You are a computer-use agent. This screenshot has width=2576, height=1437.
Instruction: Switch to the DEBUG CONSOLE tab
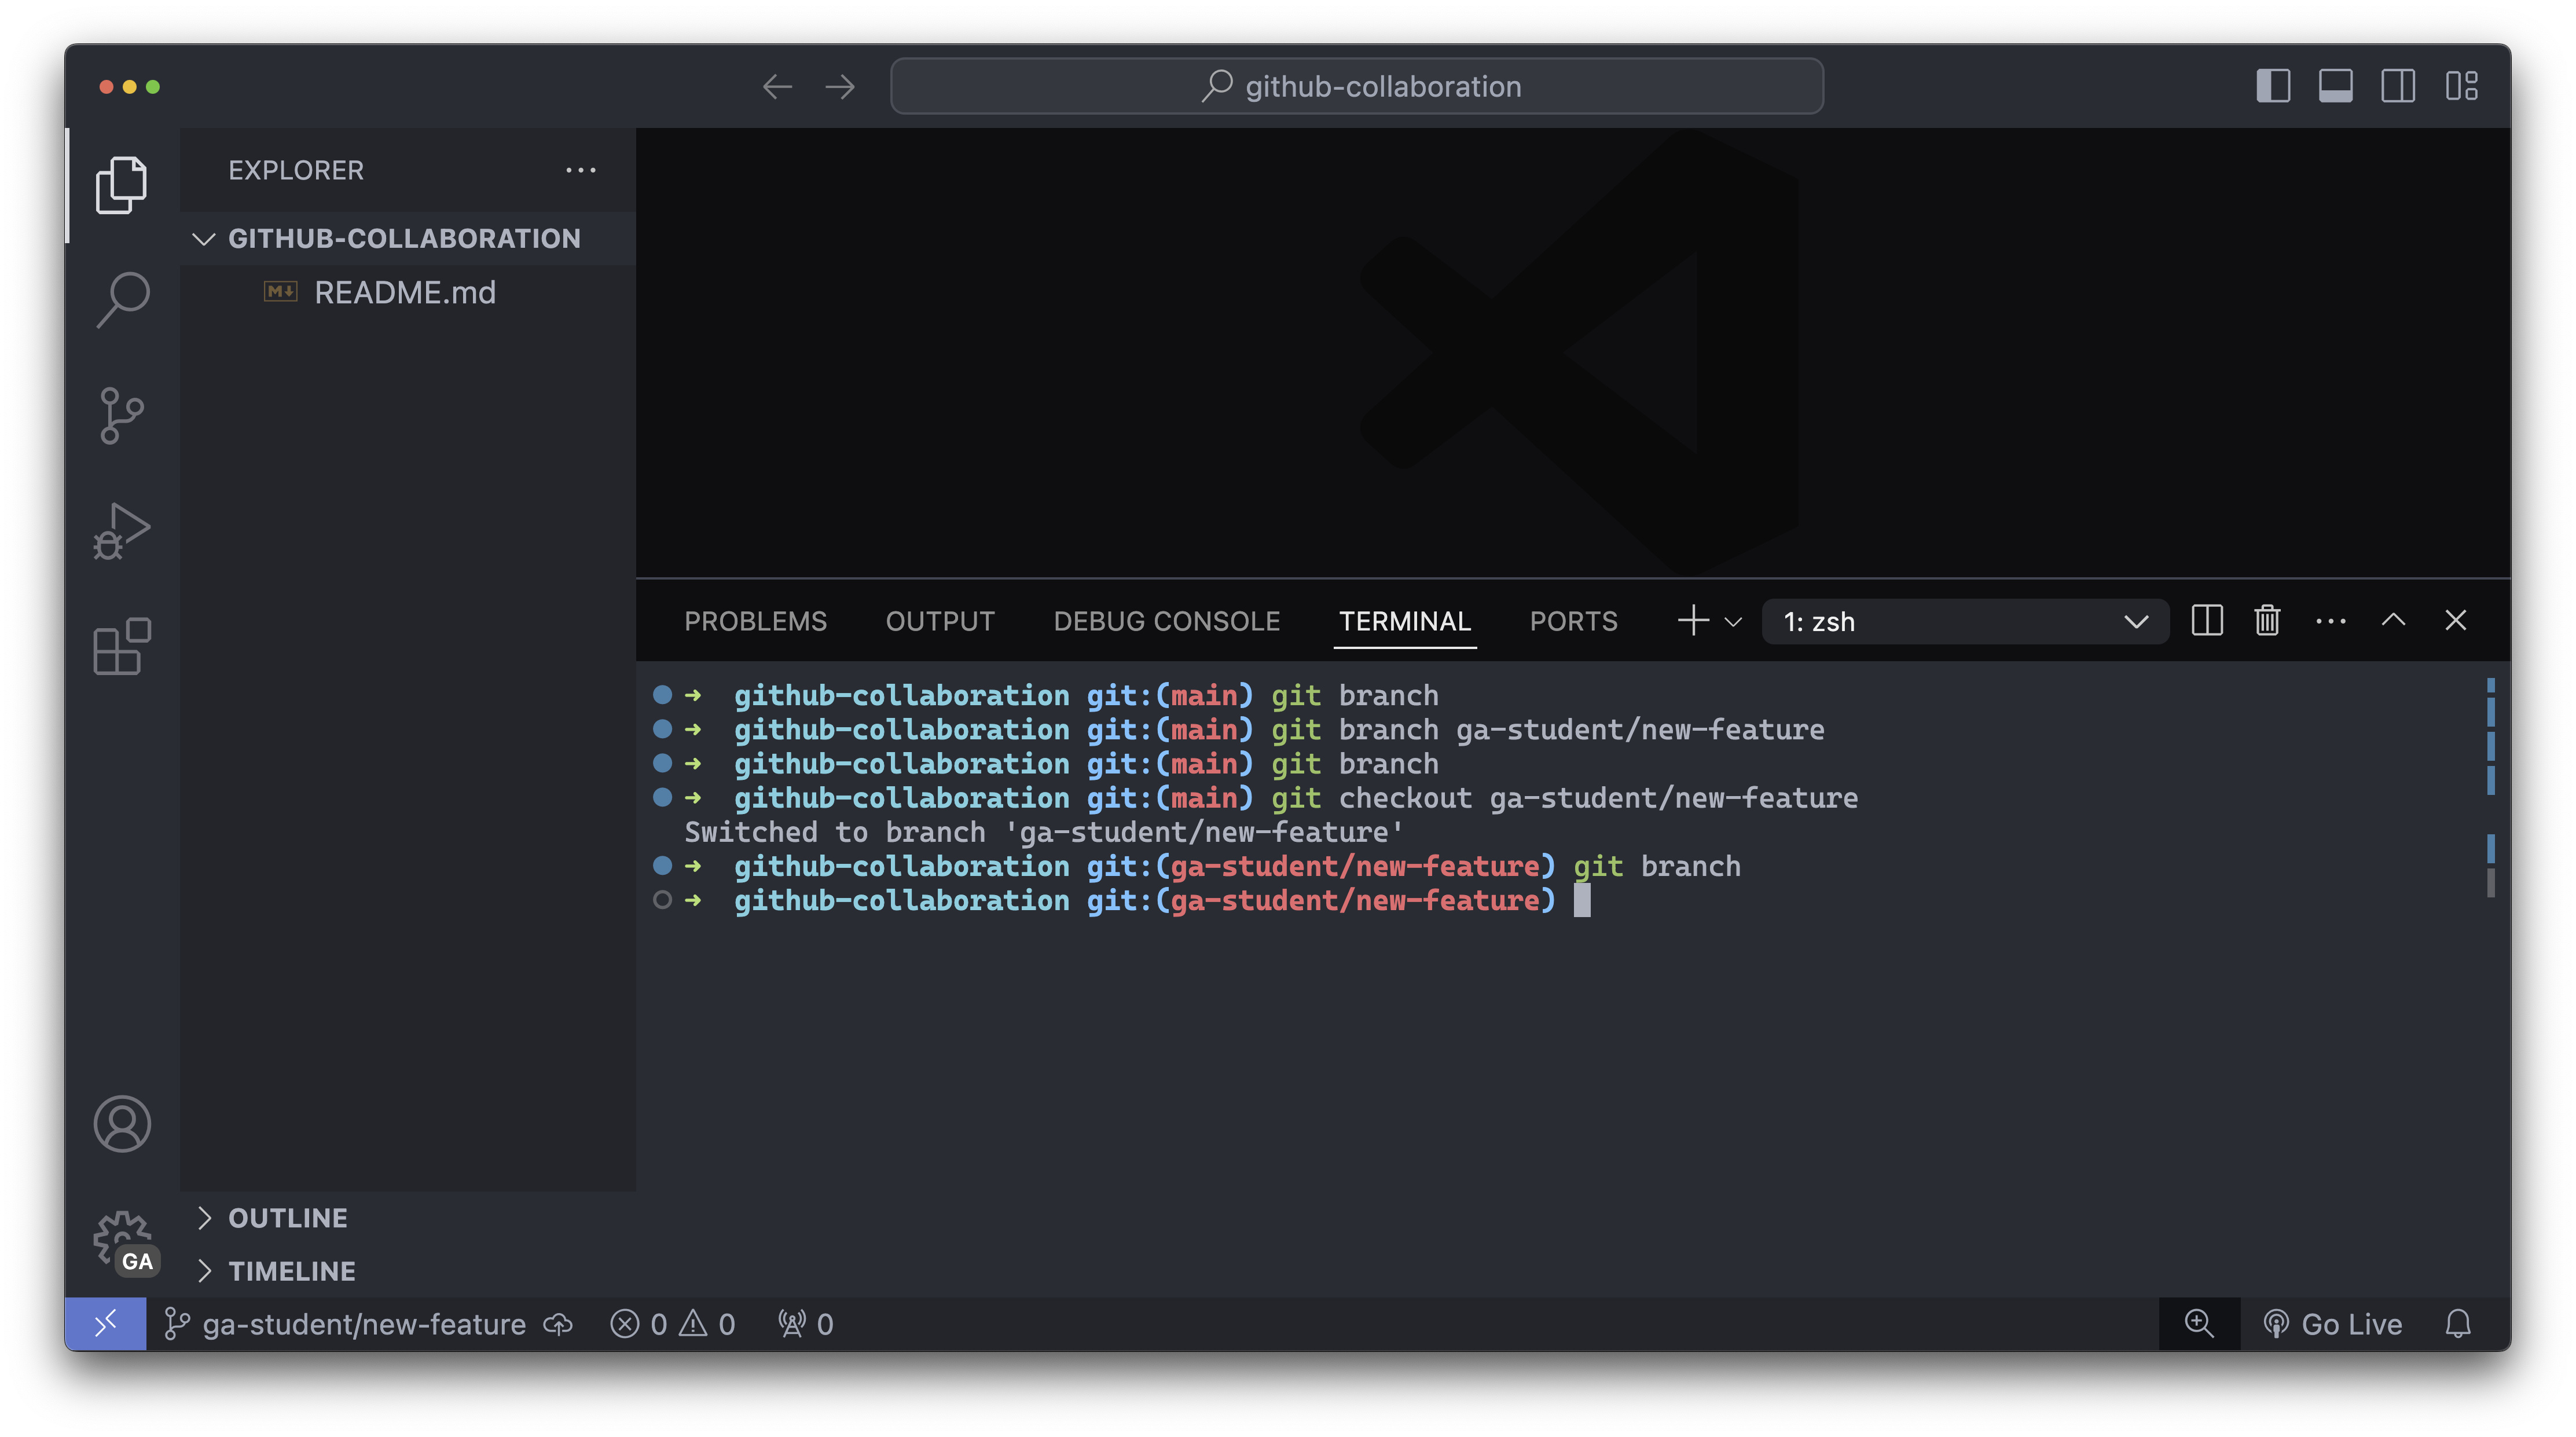(x=1166, y=620)
